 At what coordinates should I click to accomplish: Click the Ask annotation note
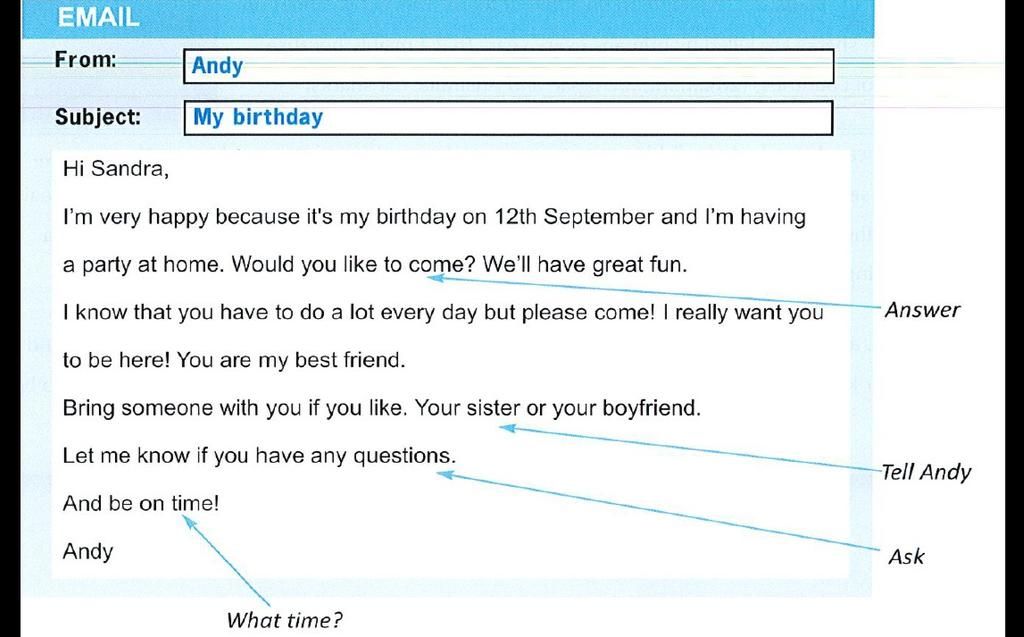click(906, 557)
